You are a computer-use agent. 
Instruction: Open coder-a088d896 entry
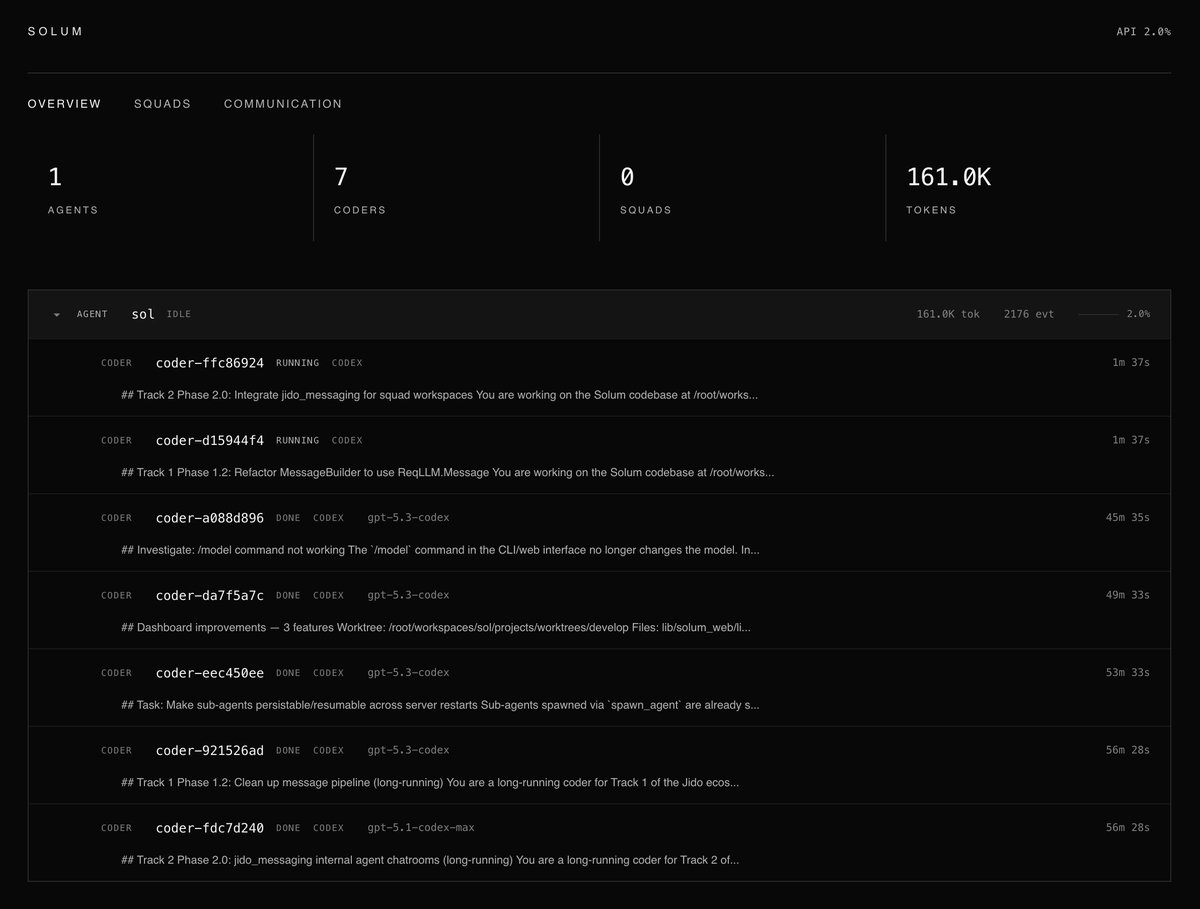pyautogui.click(x=599, y=533)
